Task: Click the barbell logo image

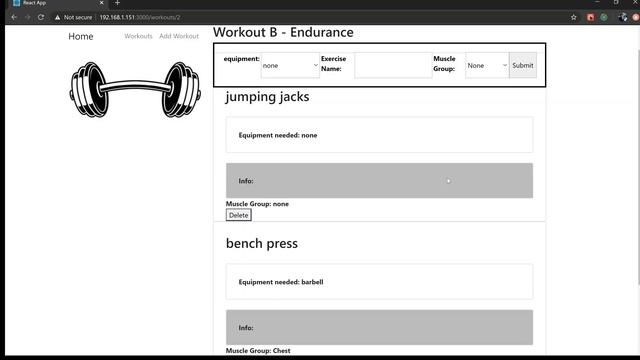Action: click(135, 89)
